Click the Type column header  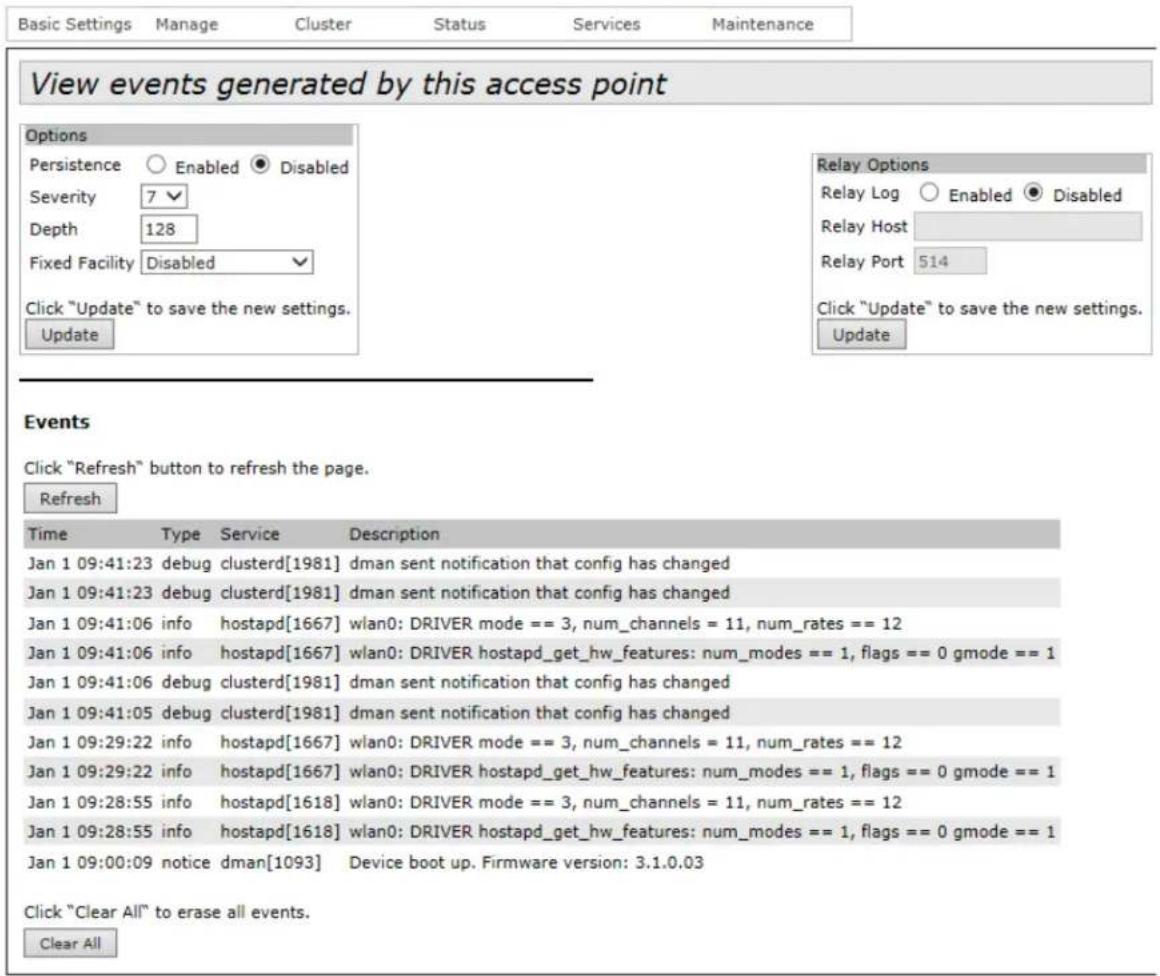(x=181, y=534)
